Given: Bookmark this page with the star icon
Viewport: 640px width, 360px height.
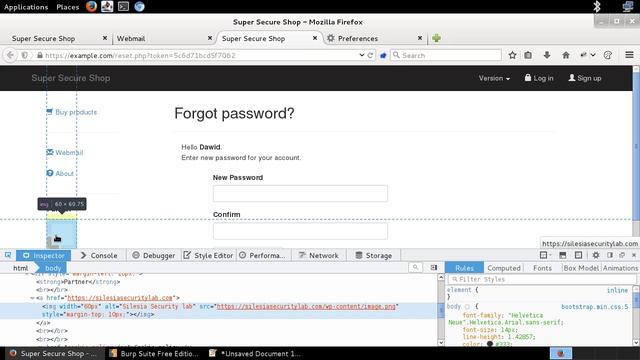Looking at the screenshot, I should 512,55.
